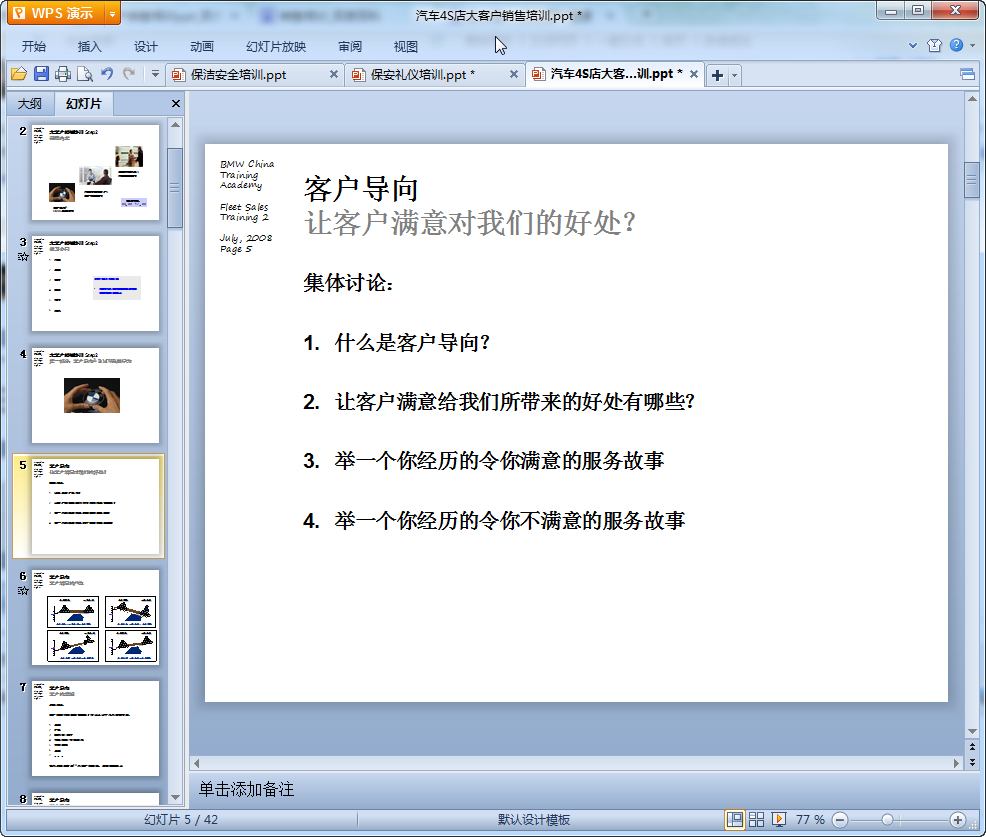Open the 开始 ribbon tab

[x=33, y=47]
